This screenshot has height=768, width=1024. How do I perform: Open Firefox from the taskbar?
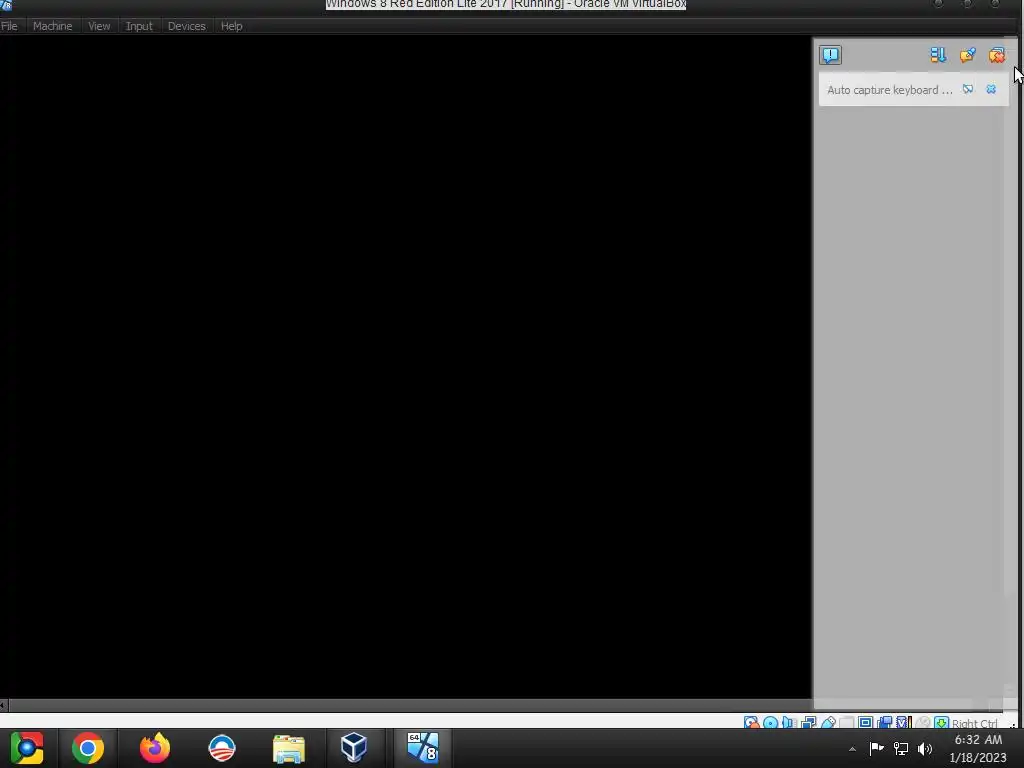tap(155, 748)
